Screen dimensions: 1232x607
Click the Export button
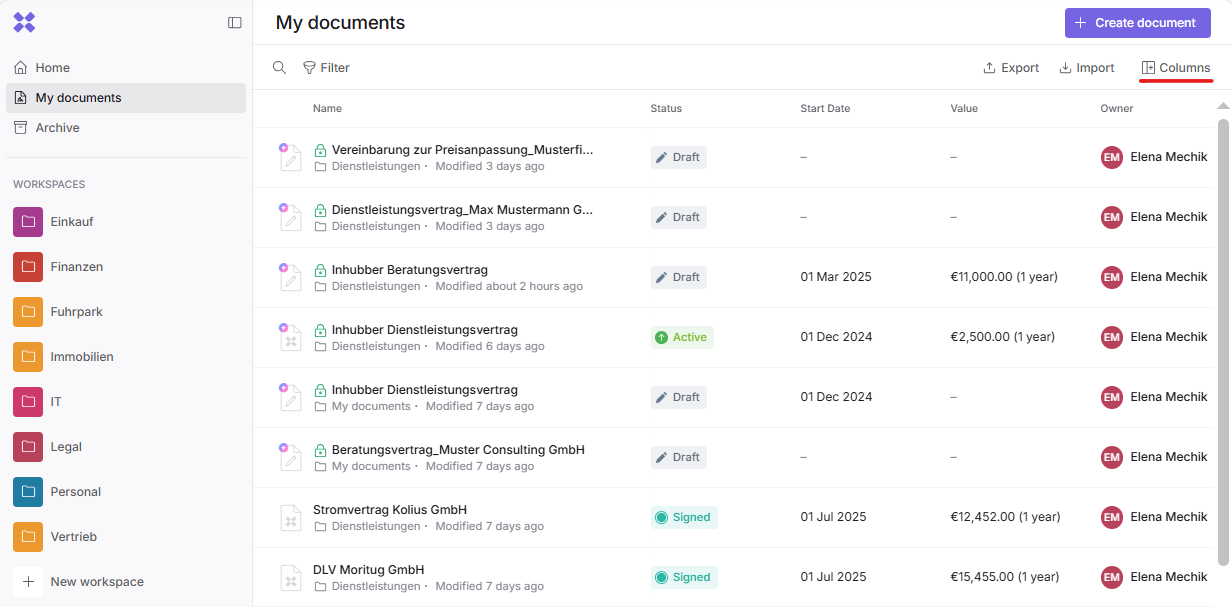coord(1011,68)
